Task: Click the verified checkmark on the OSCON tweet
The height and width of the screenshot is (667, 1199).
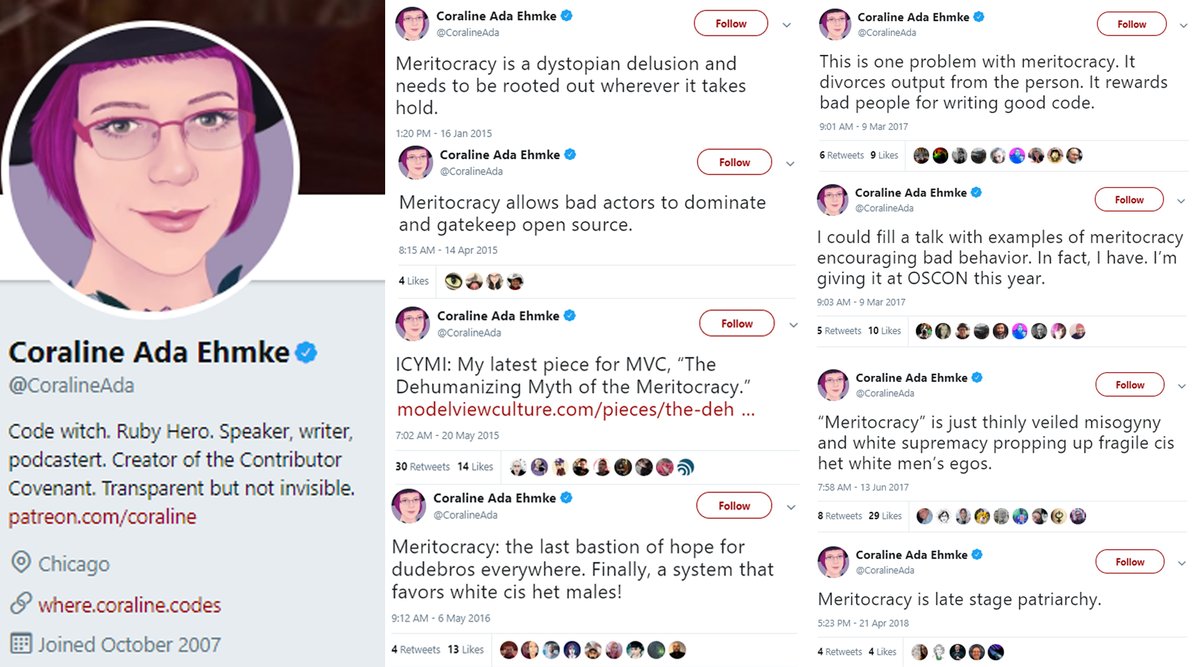Action: pos(975,191)
